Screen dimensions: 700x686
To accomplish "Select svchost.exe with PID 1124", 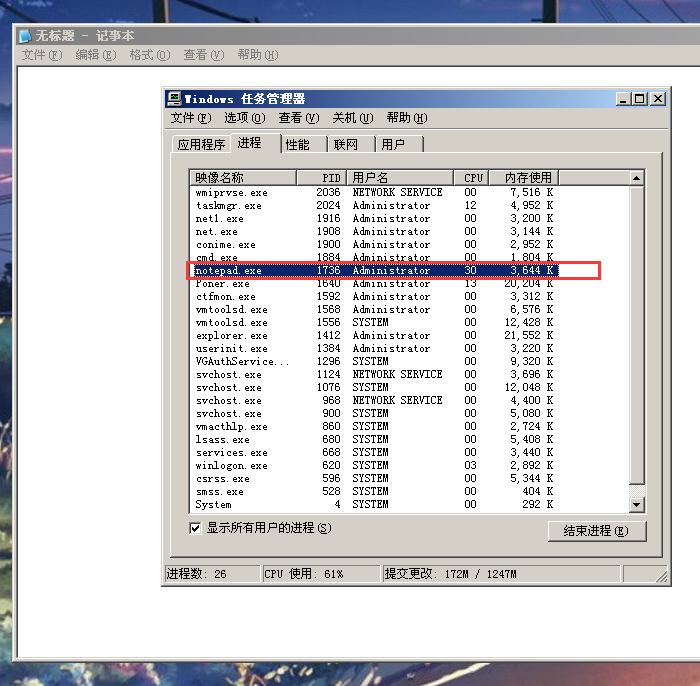I will pos(375,374).
